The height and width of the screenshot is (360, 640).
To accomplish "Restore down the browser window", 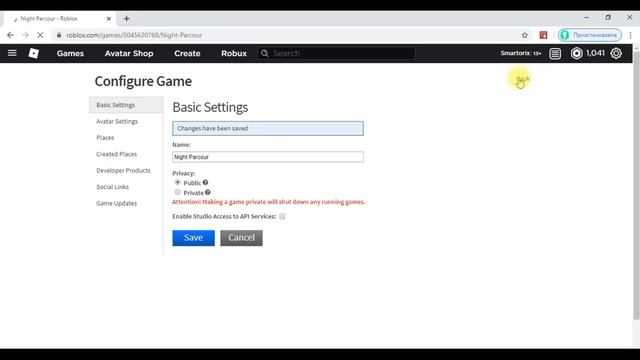I will click(x=608, y=18).
